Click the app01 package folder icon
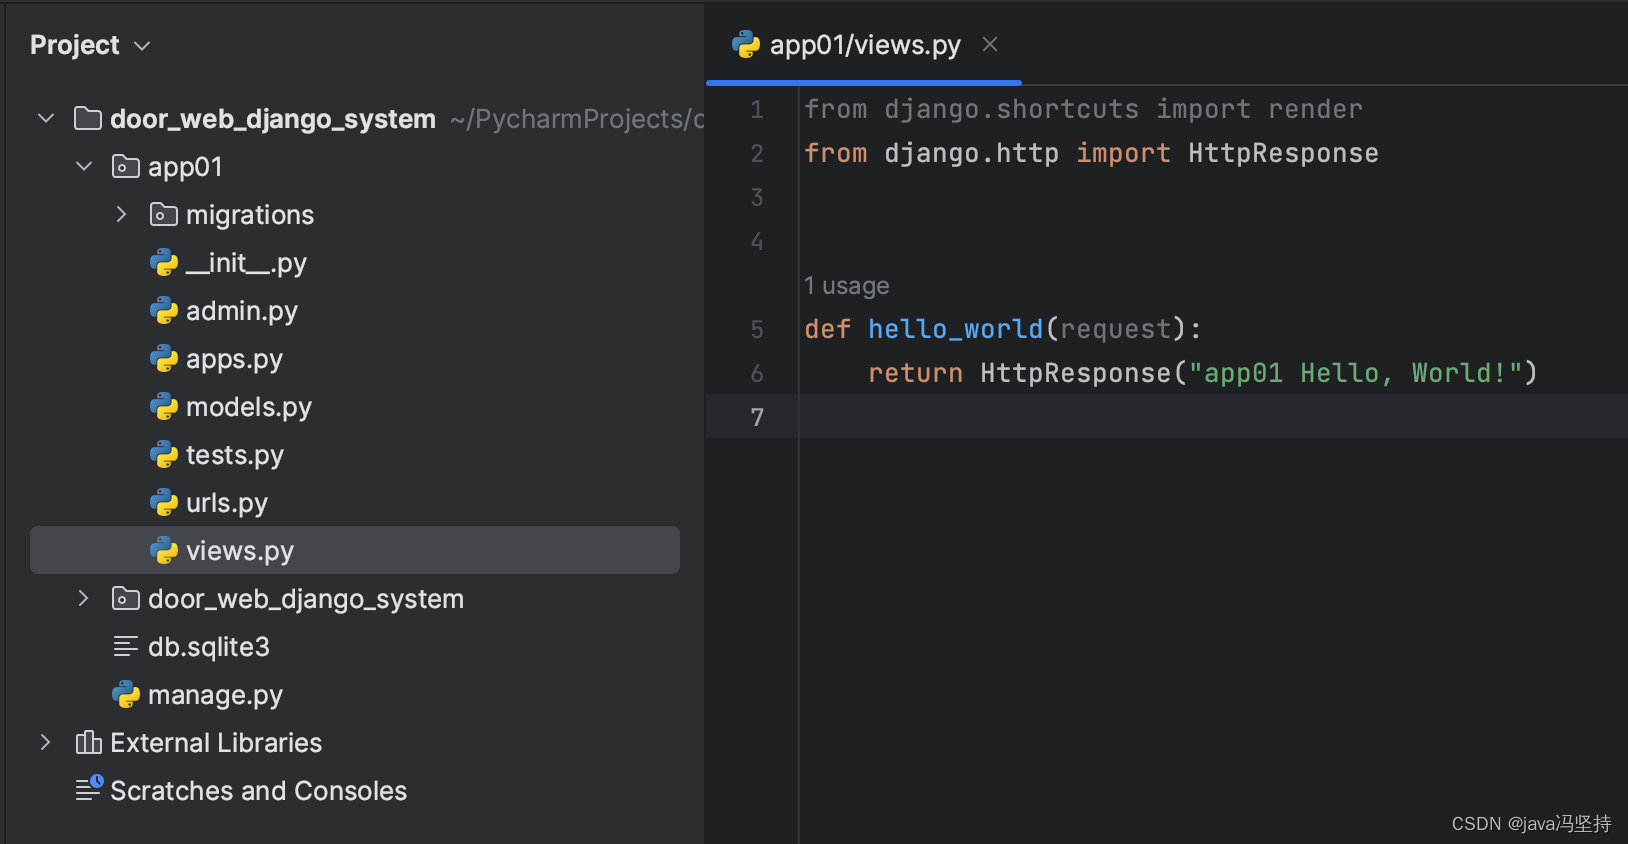1628x844 pixels. (125, 167)
